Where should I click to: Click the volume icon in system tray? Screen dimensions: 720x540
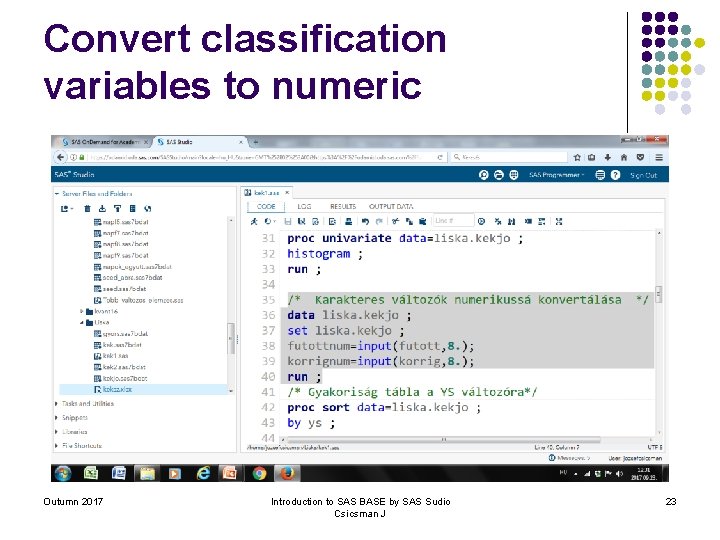pyautogui.click(x=619, y=473)
